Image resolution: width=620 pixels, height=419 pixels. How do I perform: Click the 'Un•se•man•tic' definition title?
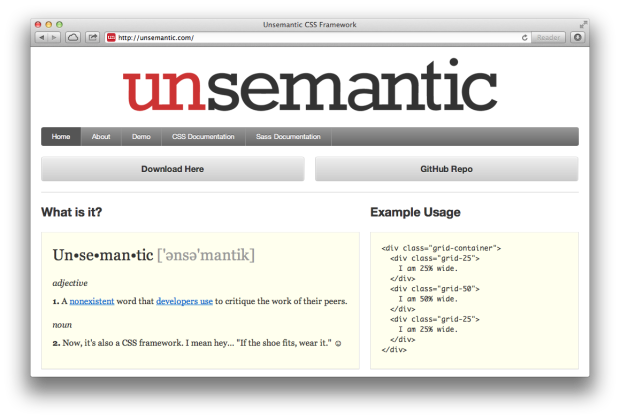click(x=103, y=255)
